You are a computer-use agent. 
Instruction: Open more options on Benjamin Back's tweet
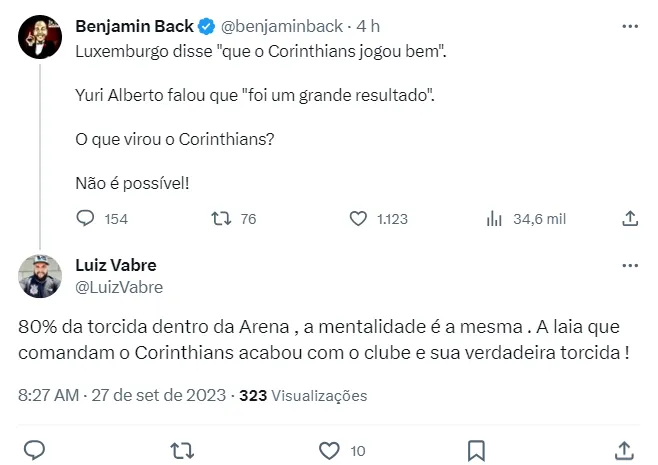click(x=630, y=26)
